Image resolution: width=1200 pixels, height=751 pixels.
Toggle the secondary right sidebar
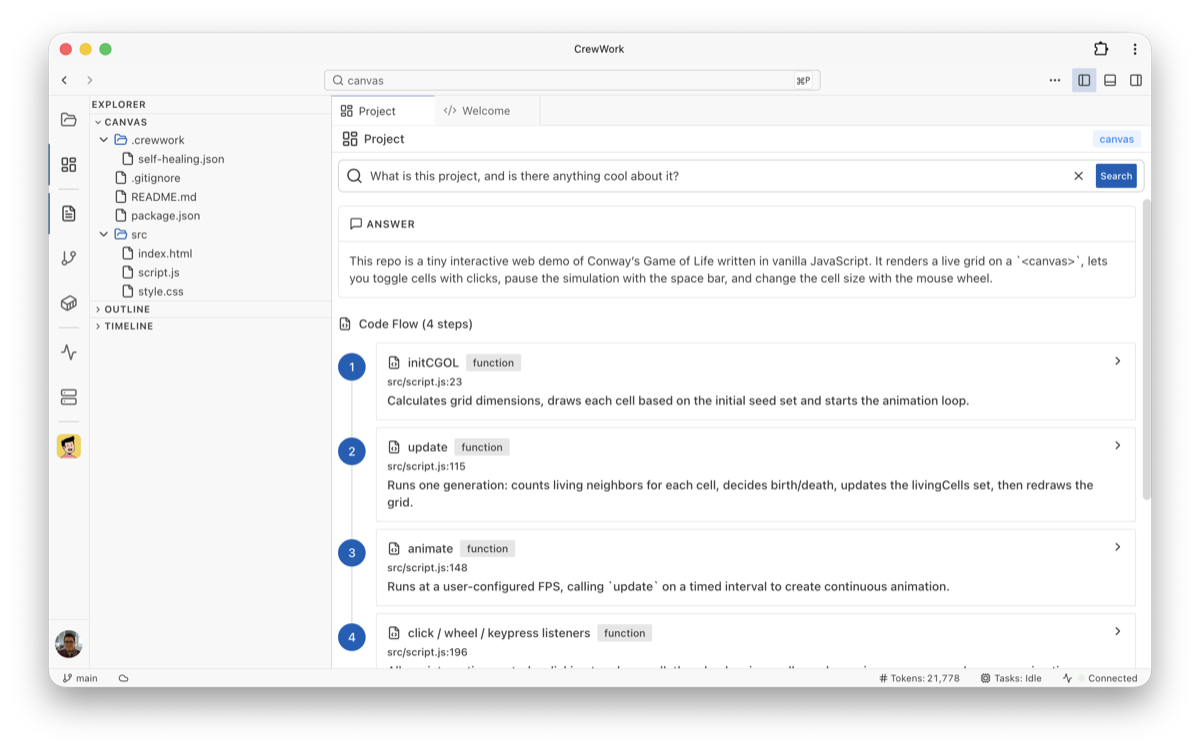tap(1136, 80)
